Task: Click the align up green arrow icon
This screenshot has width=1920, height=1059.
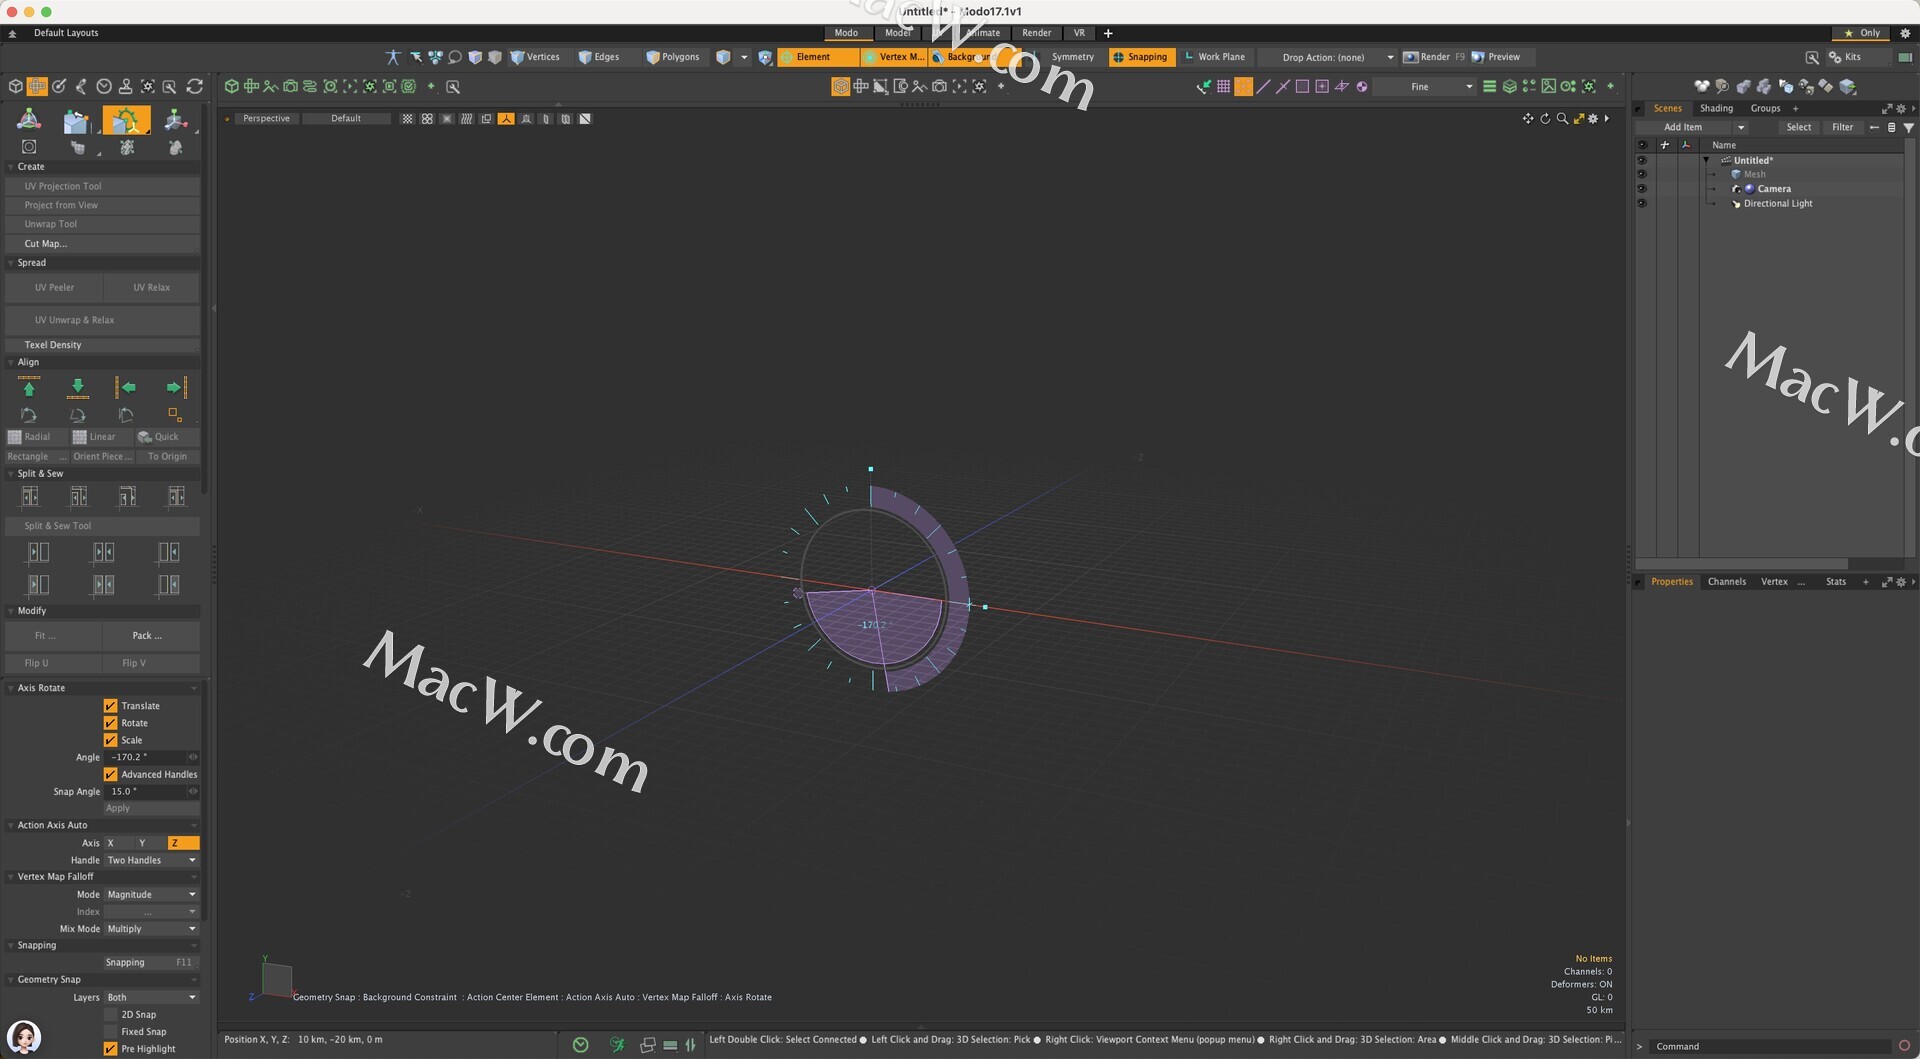Action: [29, 388]
